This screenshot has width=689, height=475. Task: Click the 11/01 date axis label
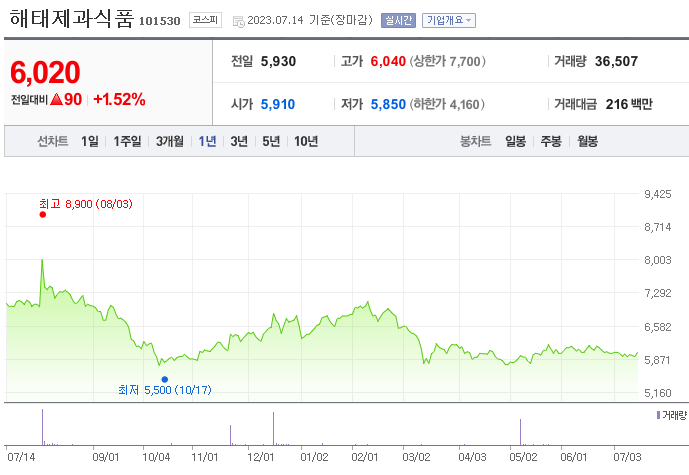tap(204, 457)
